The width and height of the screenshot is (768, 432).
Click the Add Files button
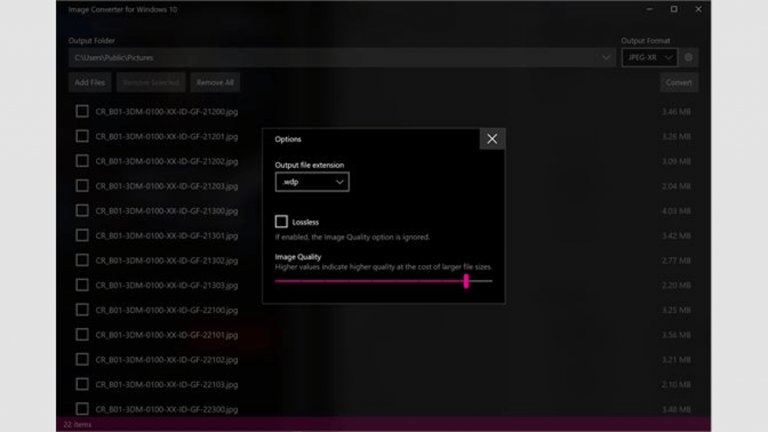point(90,82)
